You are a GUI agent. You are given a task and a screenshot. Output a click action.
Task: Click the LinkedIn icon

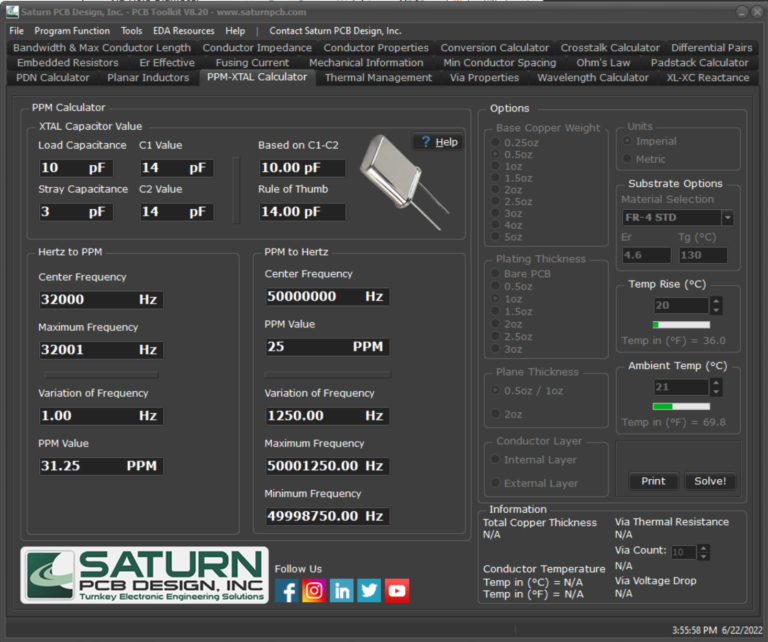tap(342, 591)
